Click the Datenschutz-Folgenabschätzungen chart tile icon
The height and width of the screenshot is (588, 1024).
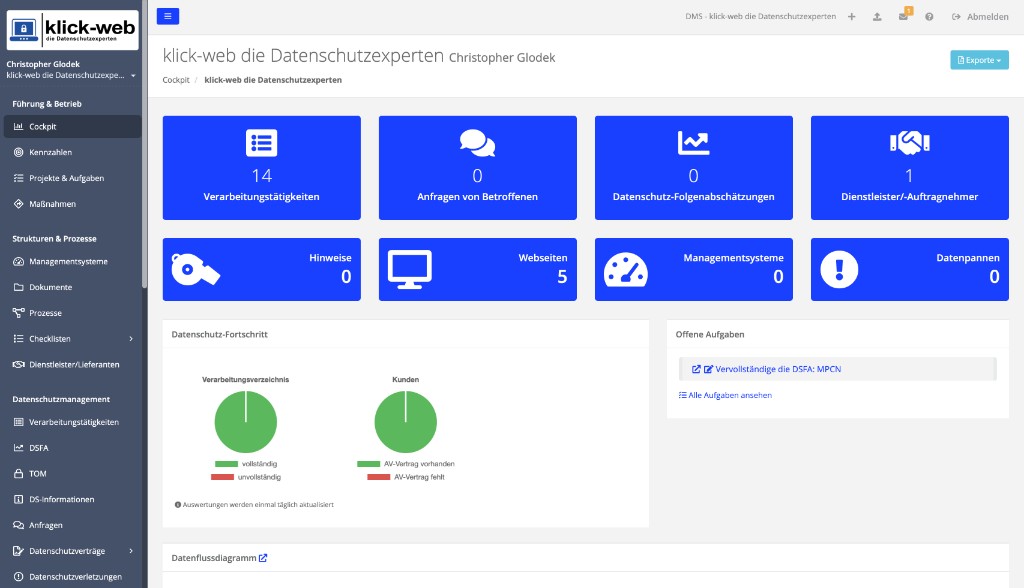[693, 142]
